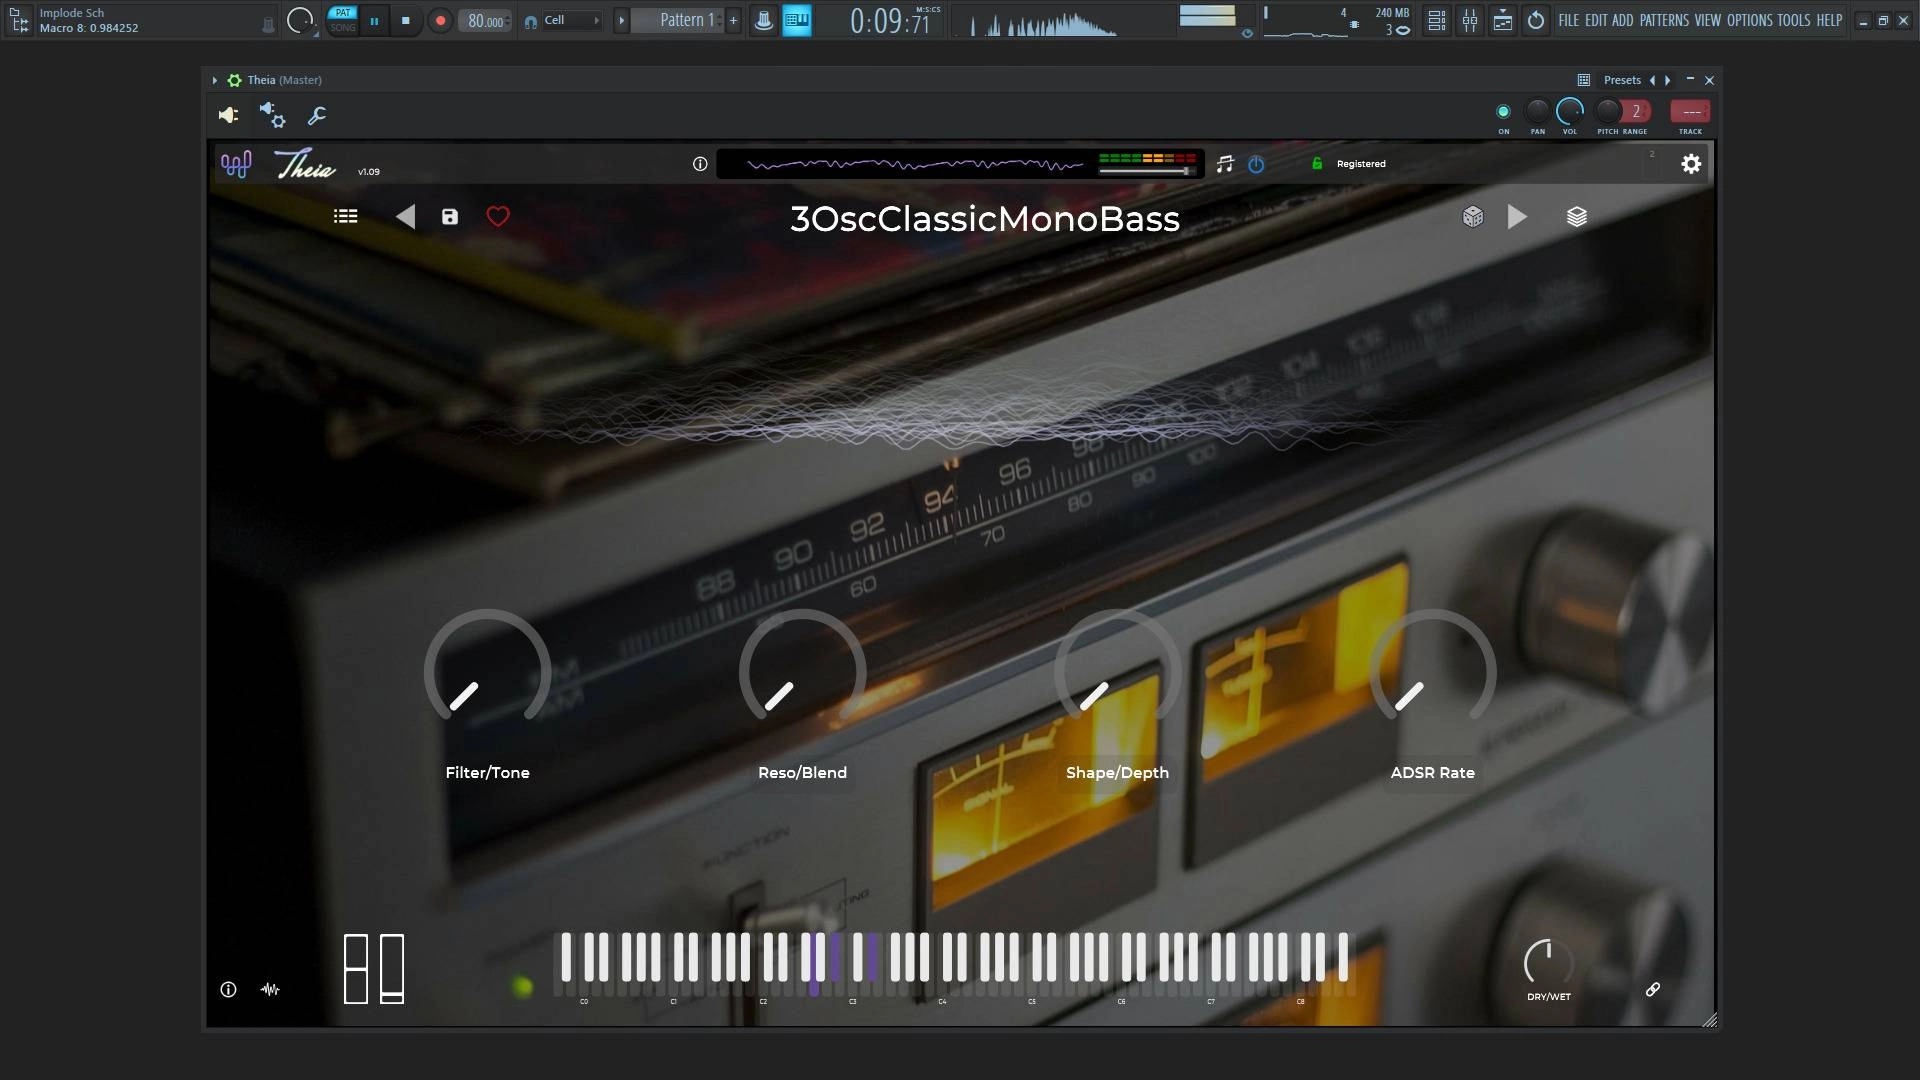Click the green Registered lock icon
Image resolution: width=1920 pixels, height=1080 pixels.
pyautogui.click(x=1317, y=164)
